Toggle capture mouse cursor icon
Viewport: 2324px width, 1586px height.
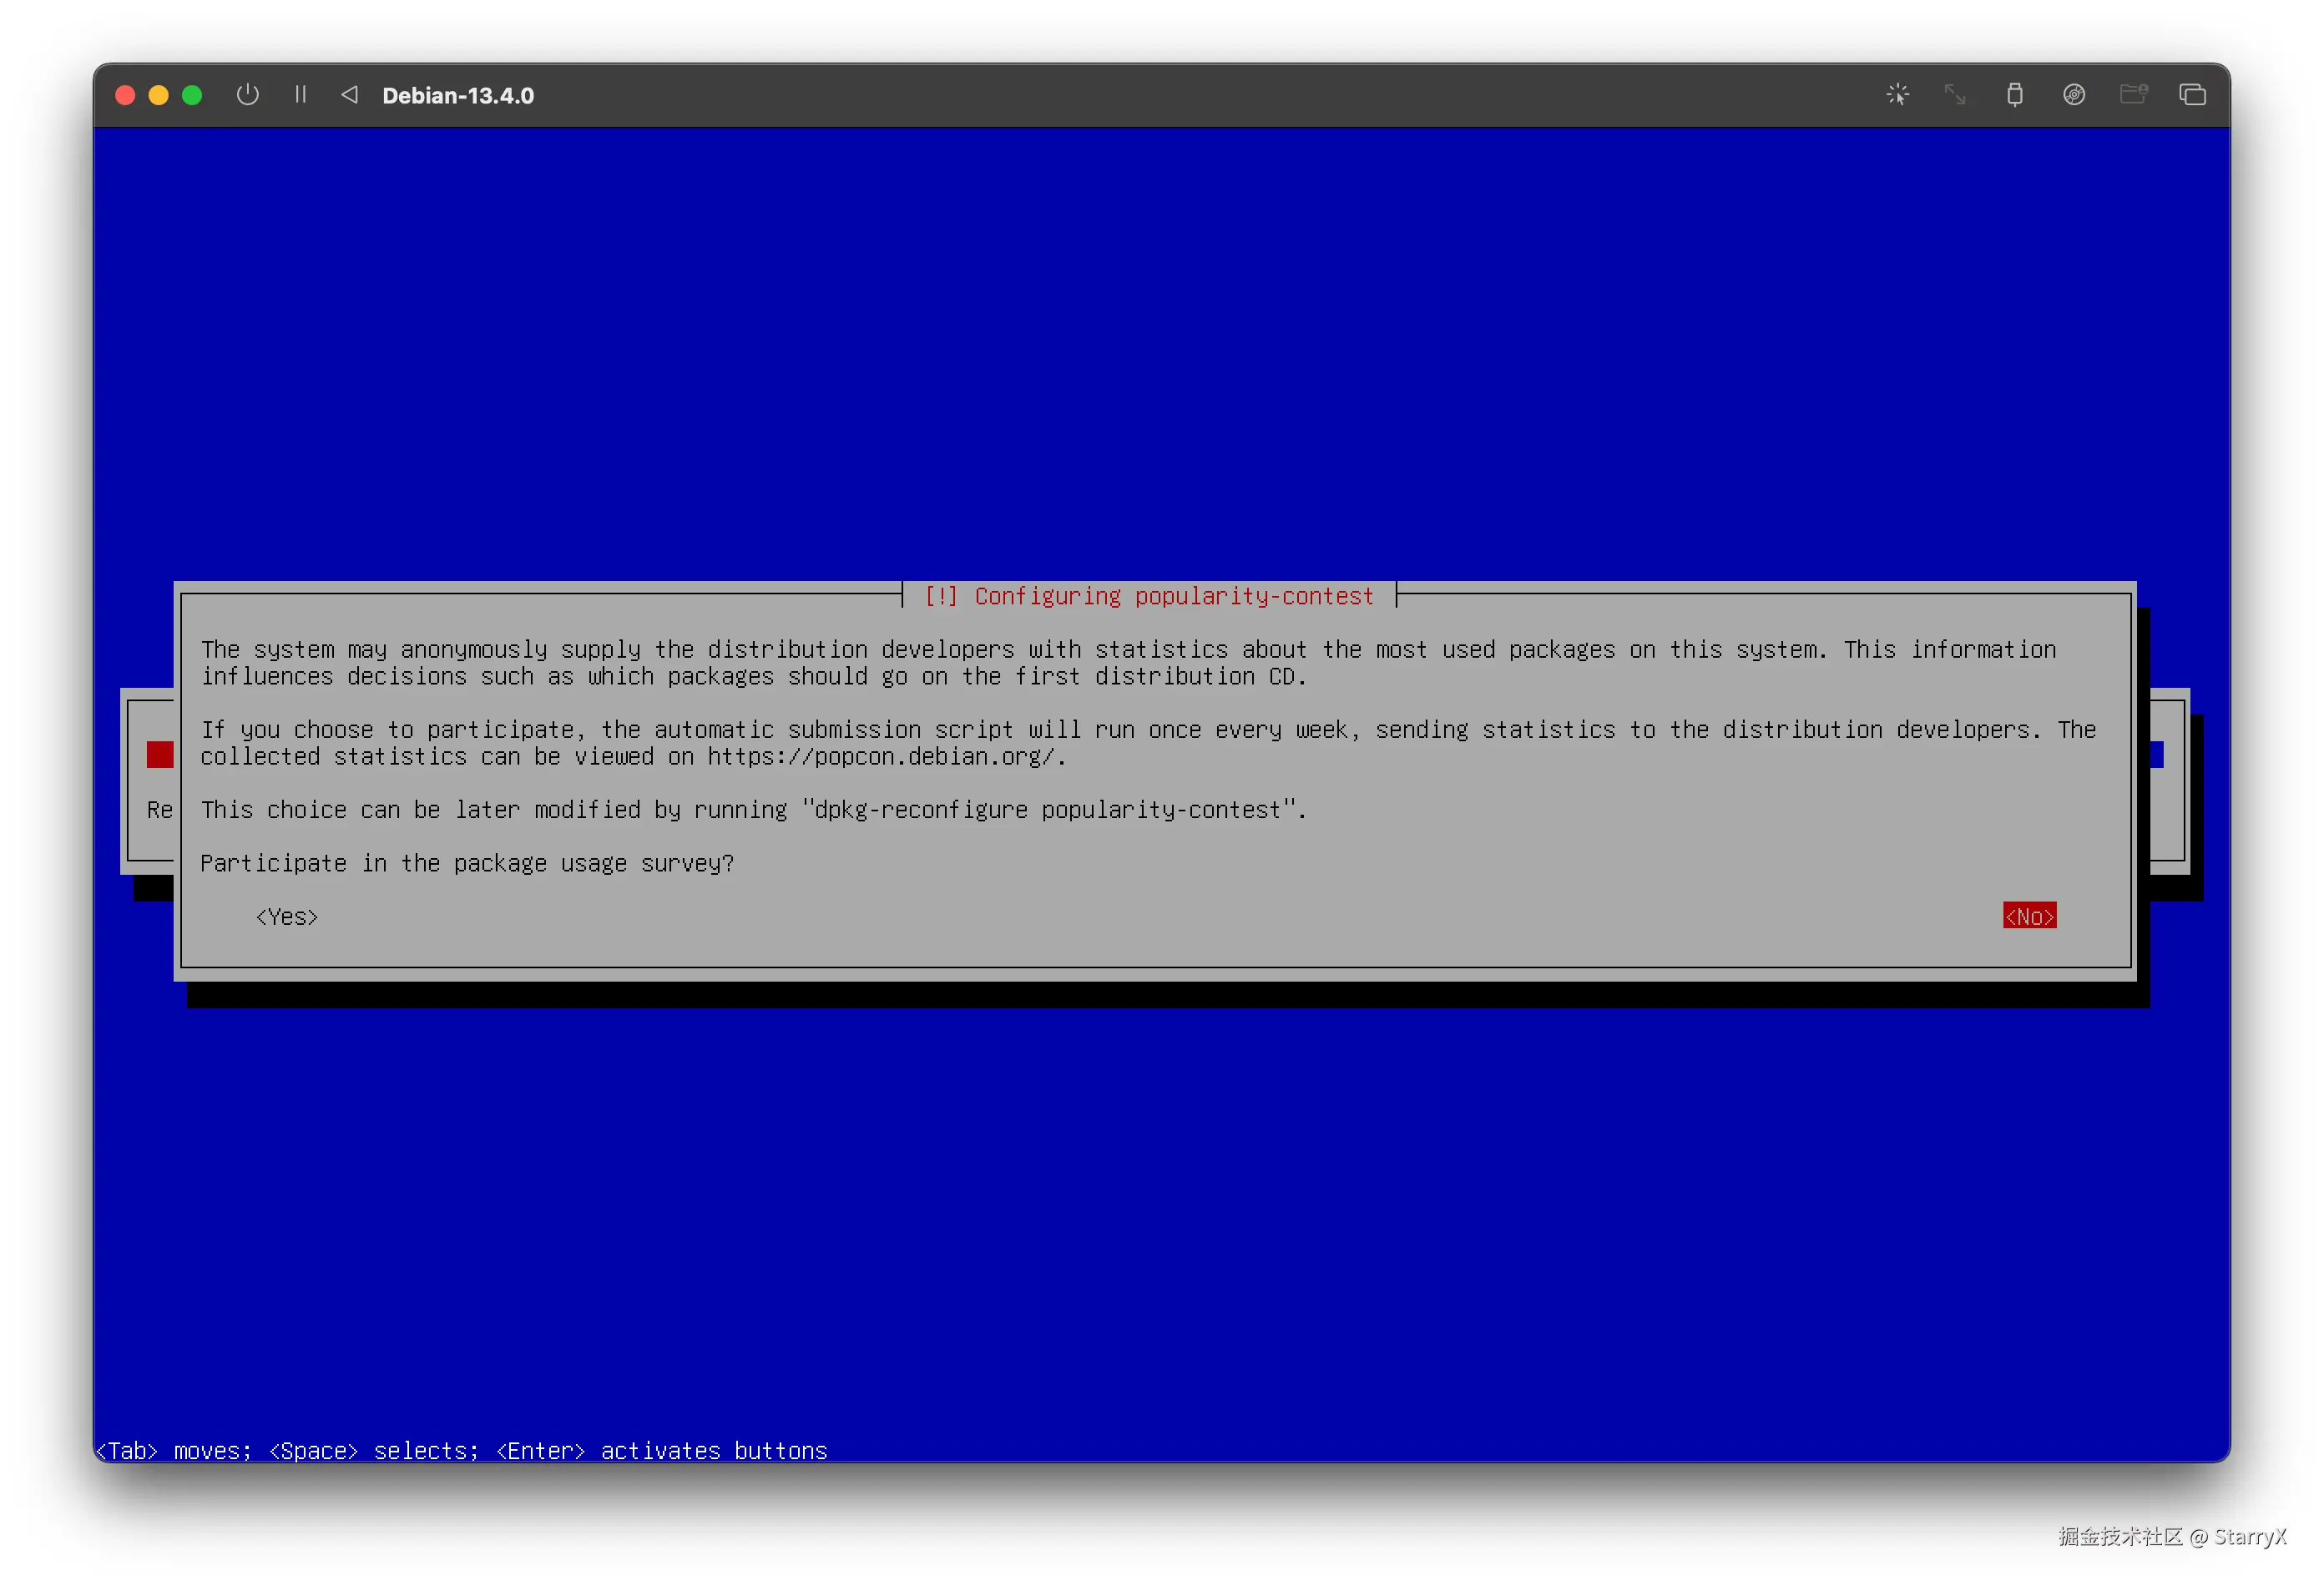pos(1897,95)
